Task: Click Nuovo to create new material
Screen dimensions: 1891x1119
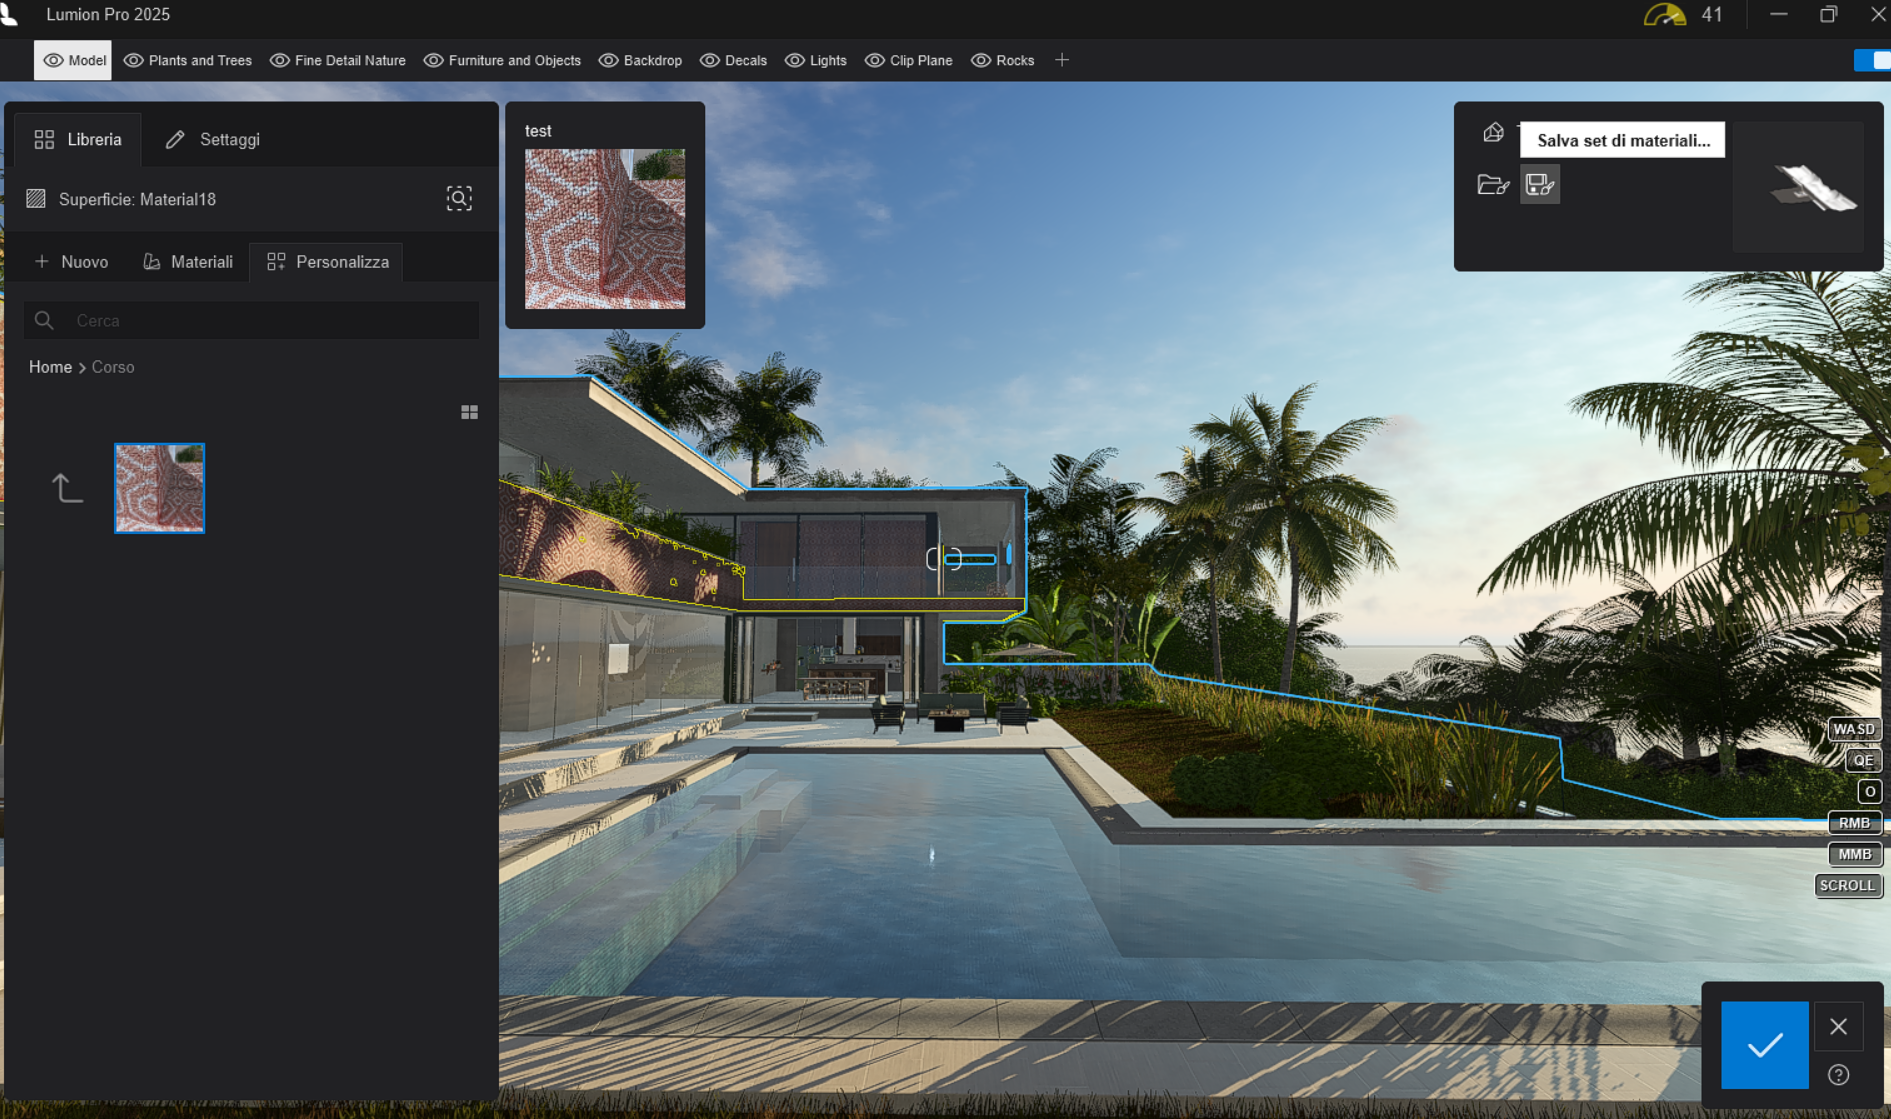Action: pyautogui.click(x=71, y=262)
